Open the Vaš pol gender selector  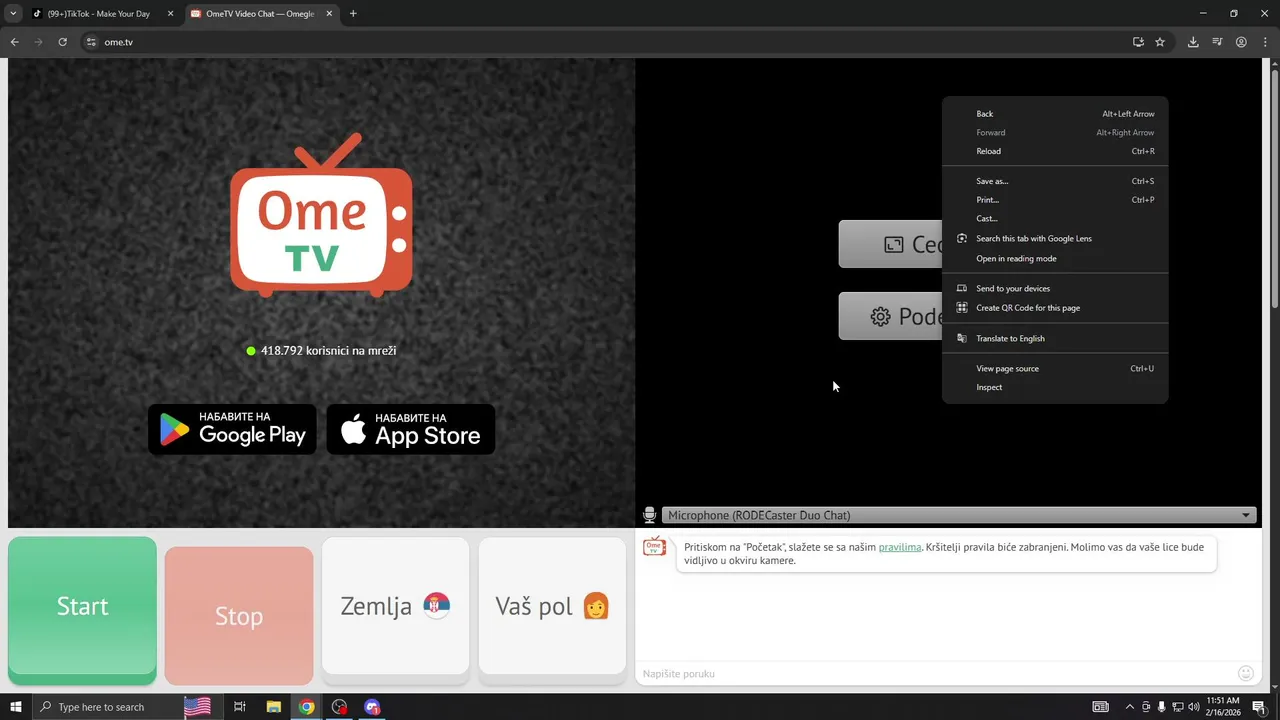[x=552, y=606]
